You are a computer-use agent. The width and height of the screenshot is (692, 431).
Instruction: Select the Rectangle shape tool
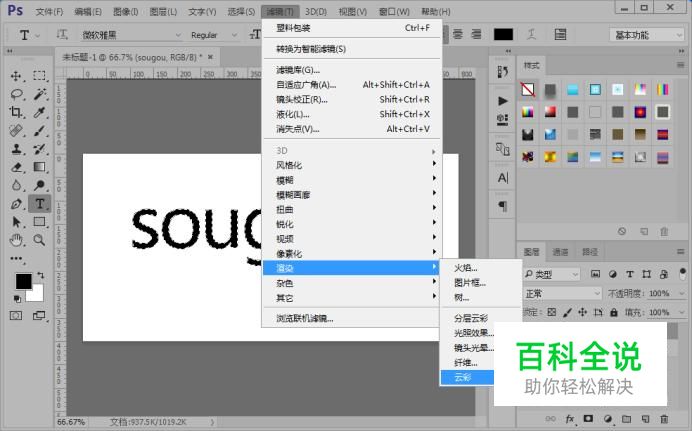coord(39,222)
